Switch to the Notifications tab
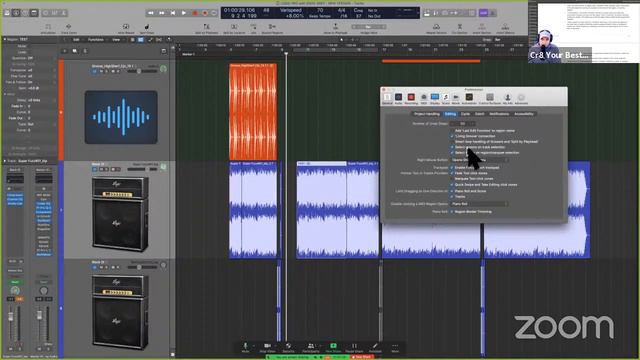This screenshot has width=640, height=360. click(x=499, y=114)
